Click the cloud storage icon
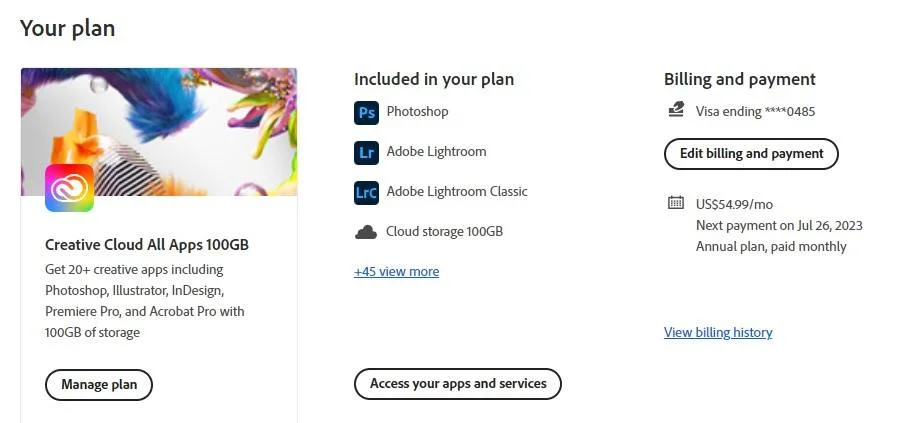The height and width of the screenshot is (423, 911). pos(365,232)
